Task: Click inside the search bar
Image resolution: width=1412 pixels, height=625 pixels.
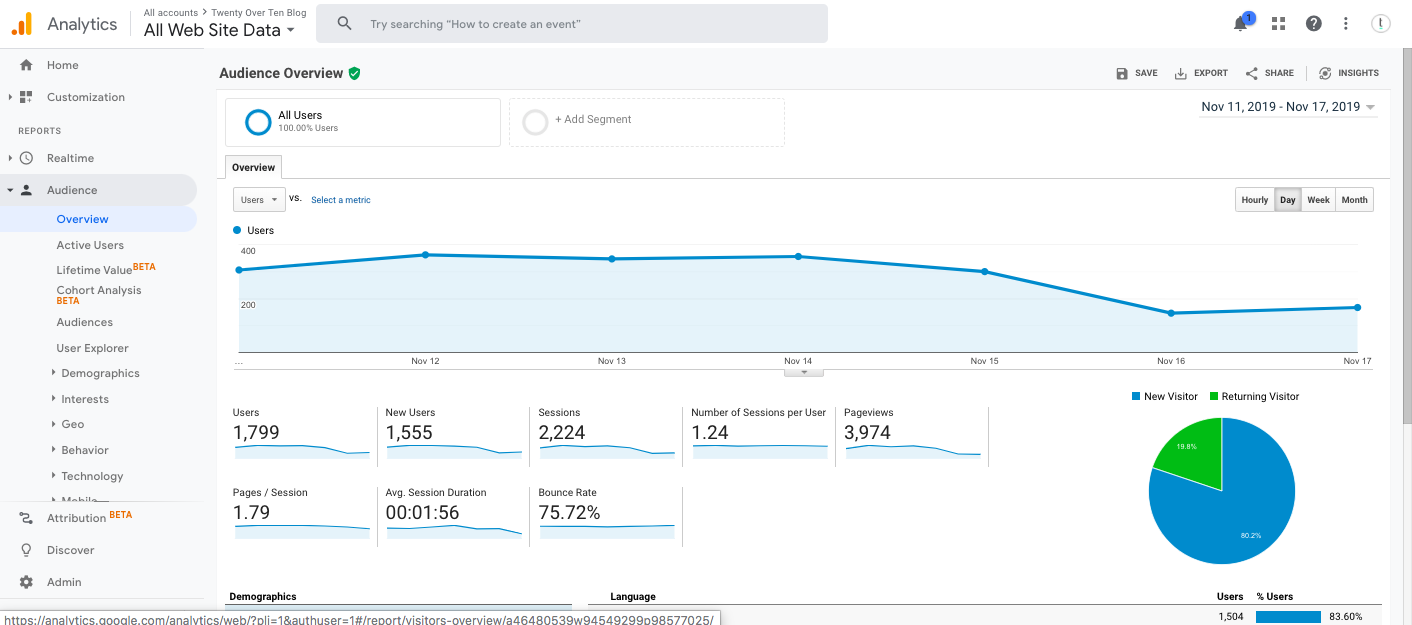Action: [x=571, y=23]
